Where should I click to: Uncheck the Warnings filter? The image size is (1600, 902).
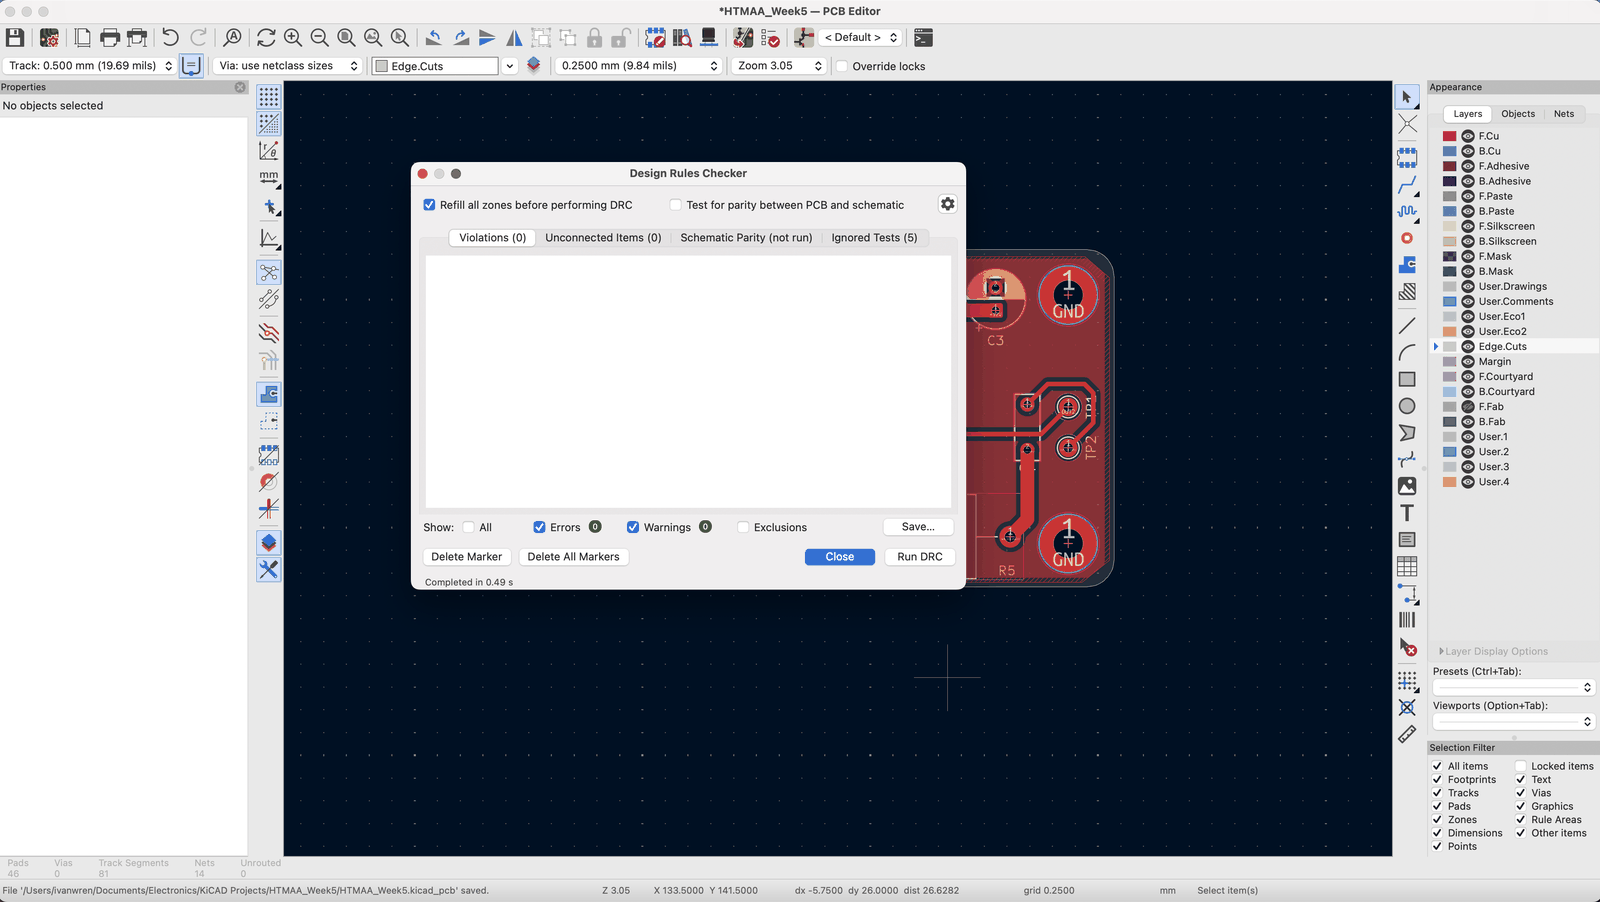tap(633, 527)
